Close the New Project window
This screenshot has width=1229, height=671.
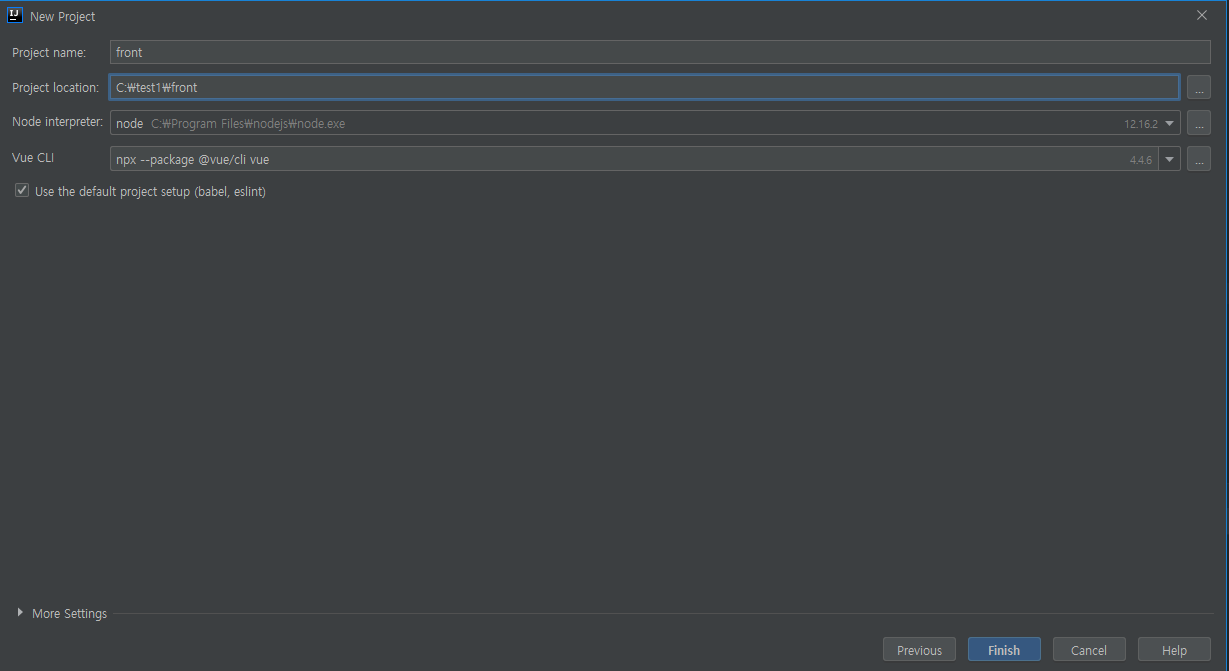[x=1202, y=16]
